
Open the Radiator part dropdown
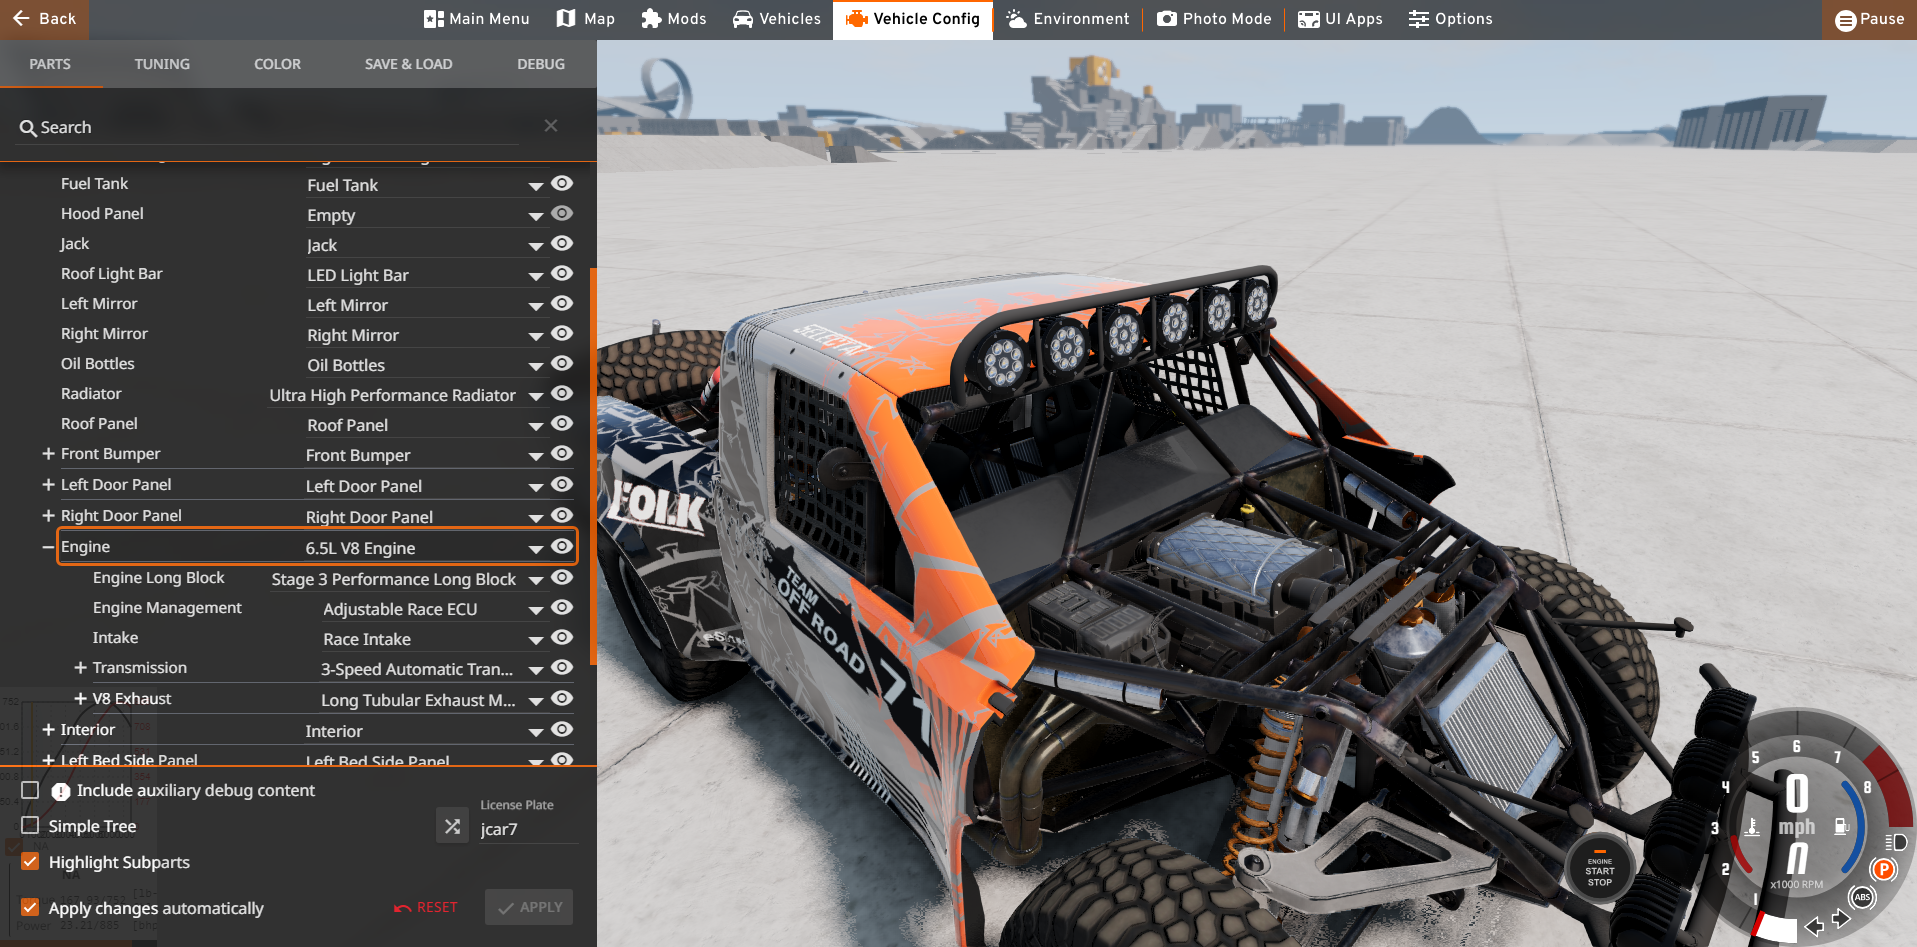click(x=406, y=395)
